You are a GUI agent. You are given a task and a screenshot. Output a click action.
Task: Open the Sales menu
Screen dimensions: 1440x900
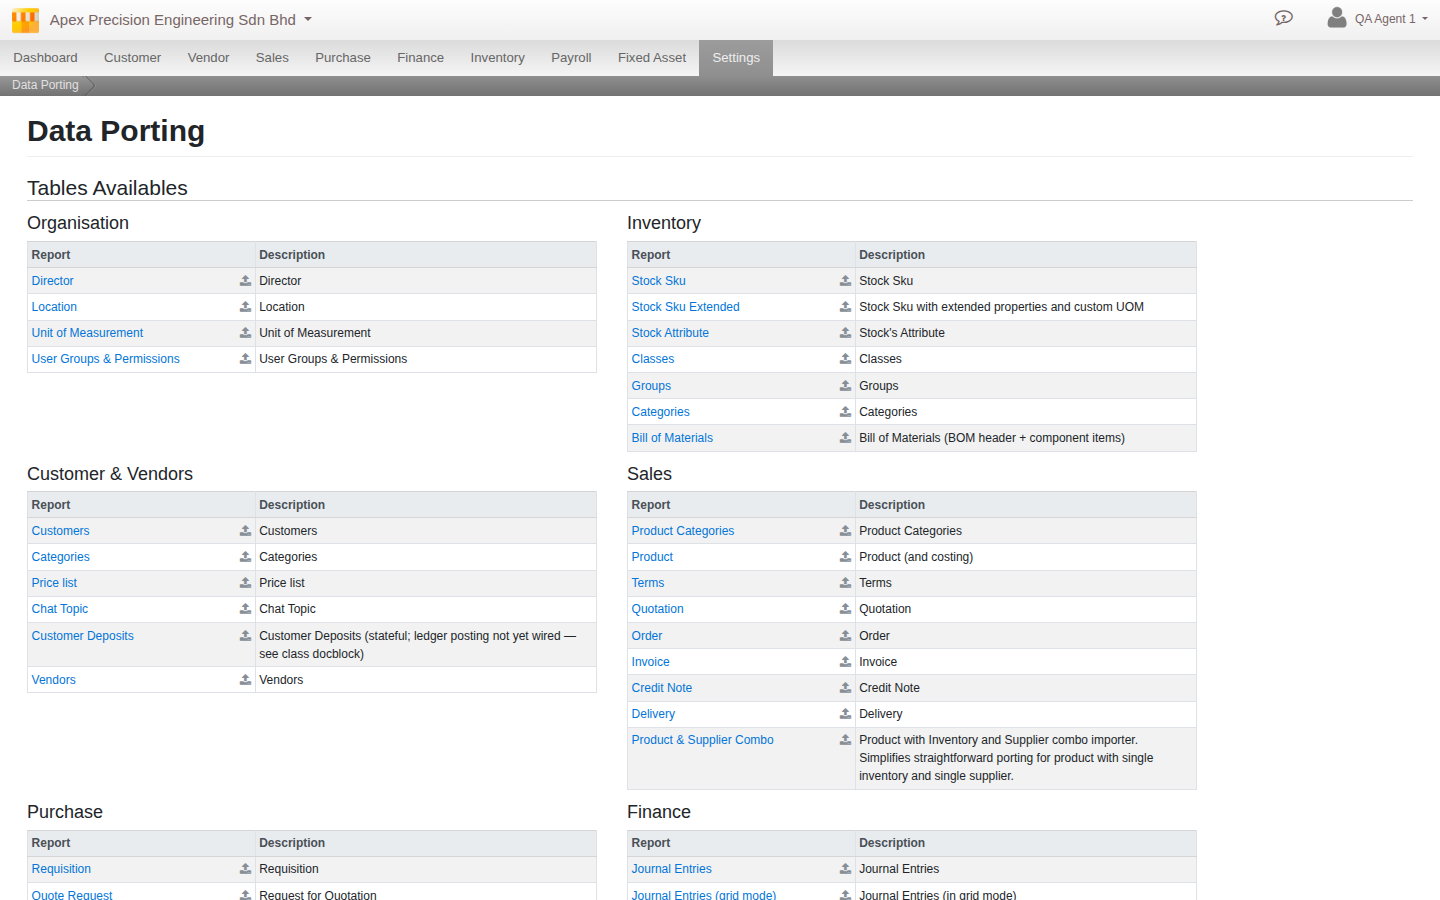tap(272, 58)
